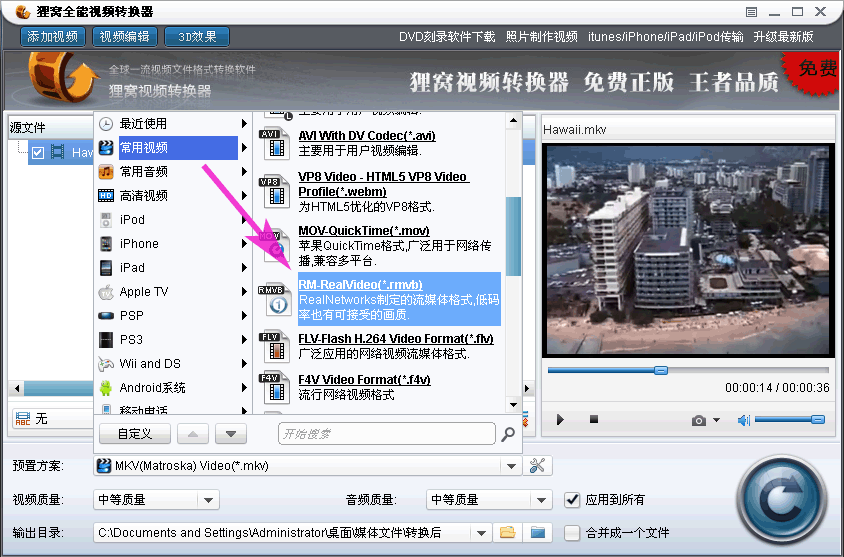The width and height of the screenshot is (844, 557).
Task: Click the 3D效果 button
Action: (197, 37)
